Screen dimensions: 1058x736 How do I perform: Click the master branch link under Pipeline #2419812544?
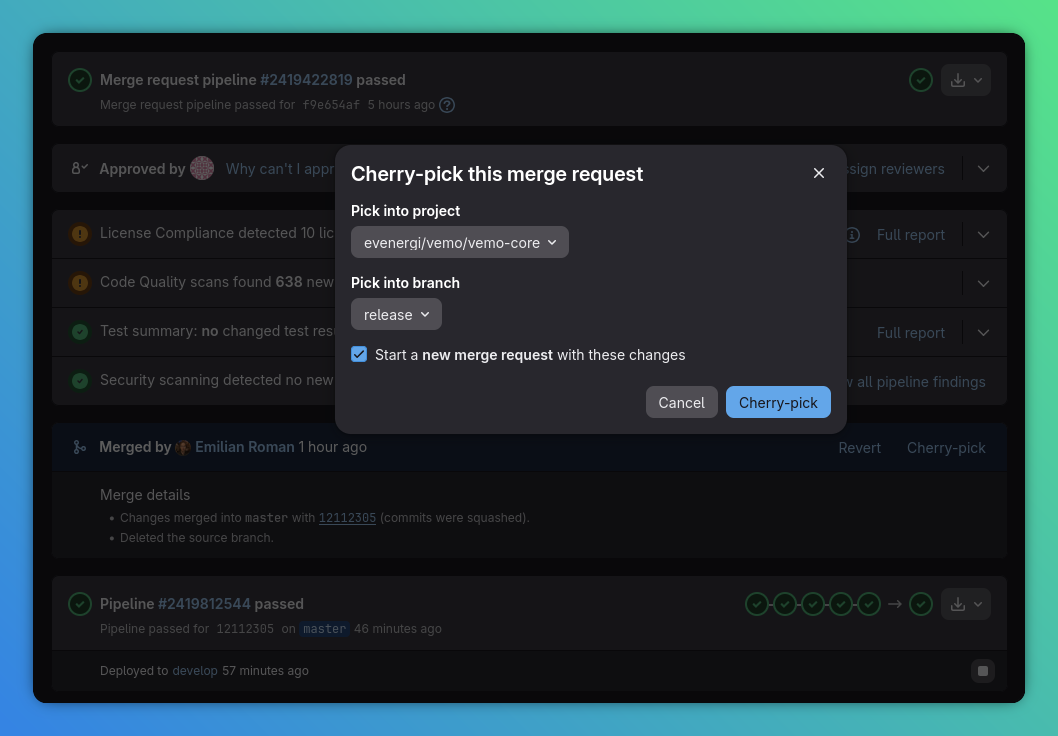[324, 628]
